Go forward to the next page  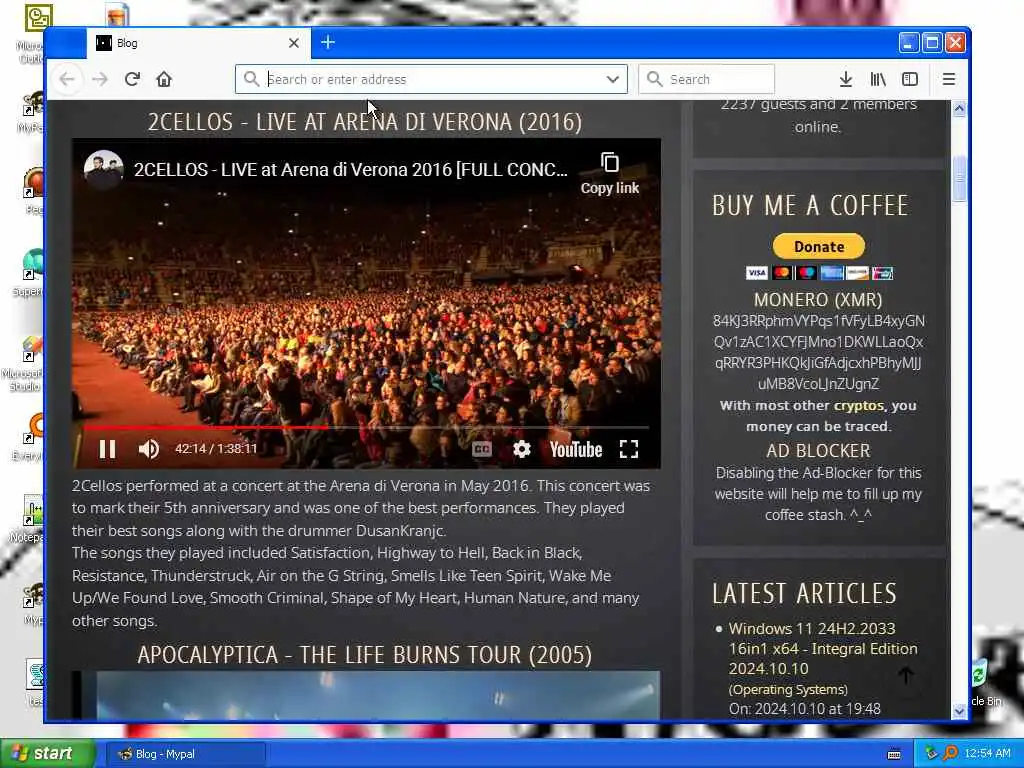tap(100, 79)
